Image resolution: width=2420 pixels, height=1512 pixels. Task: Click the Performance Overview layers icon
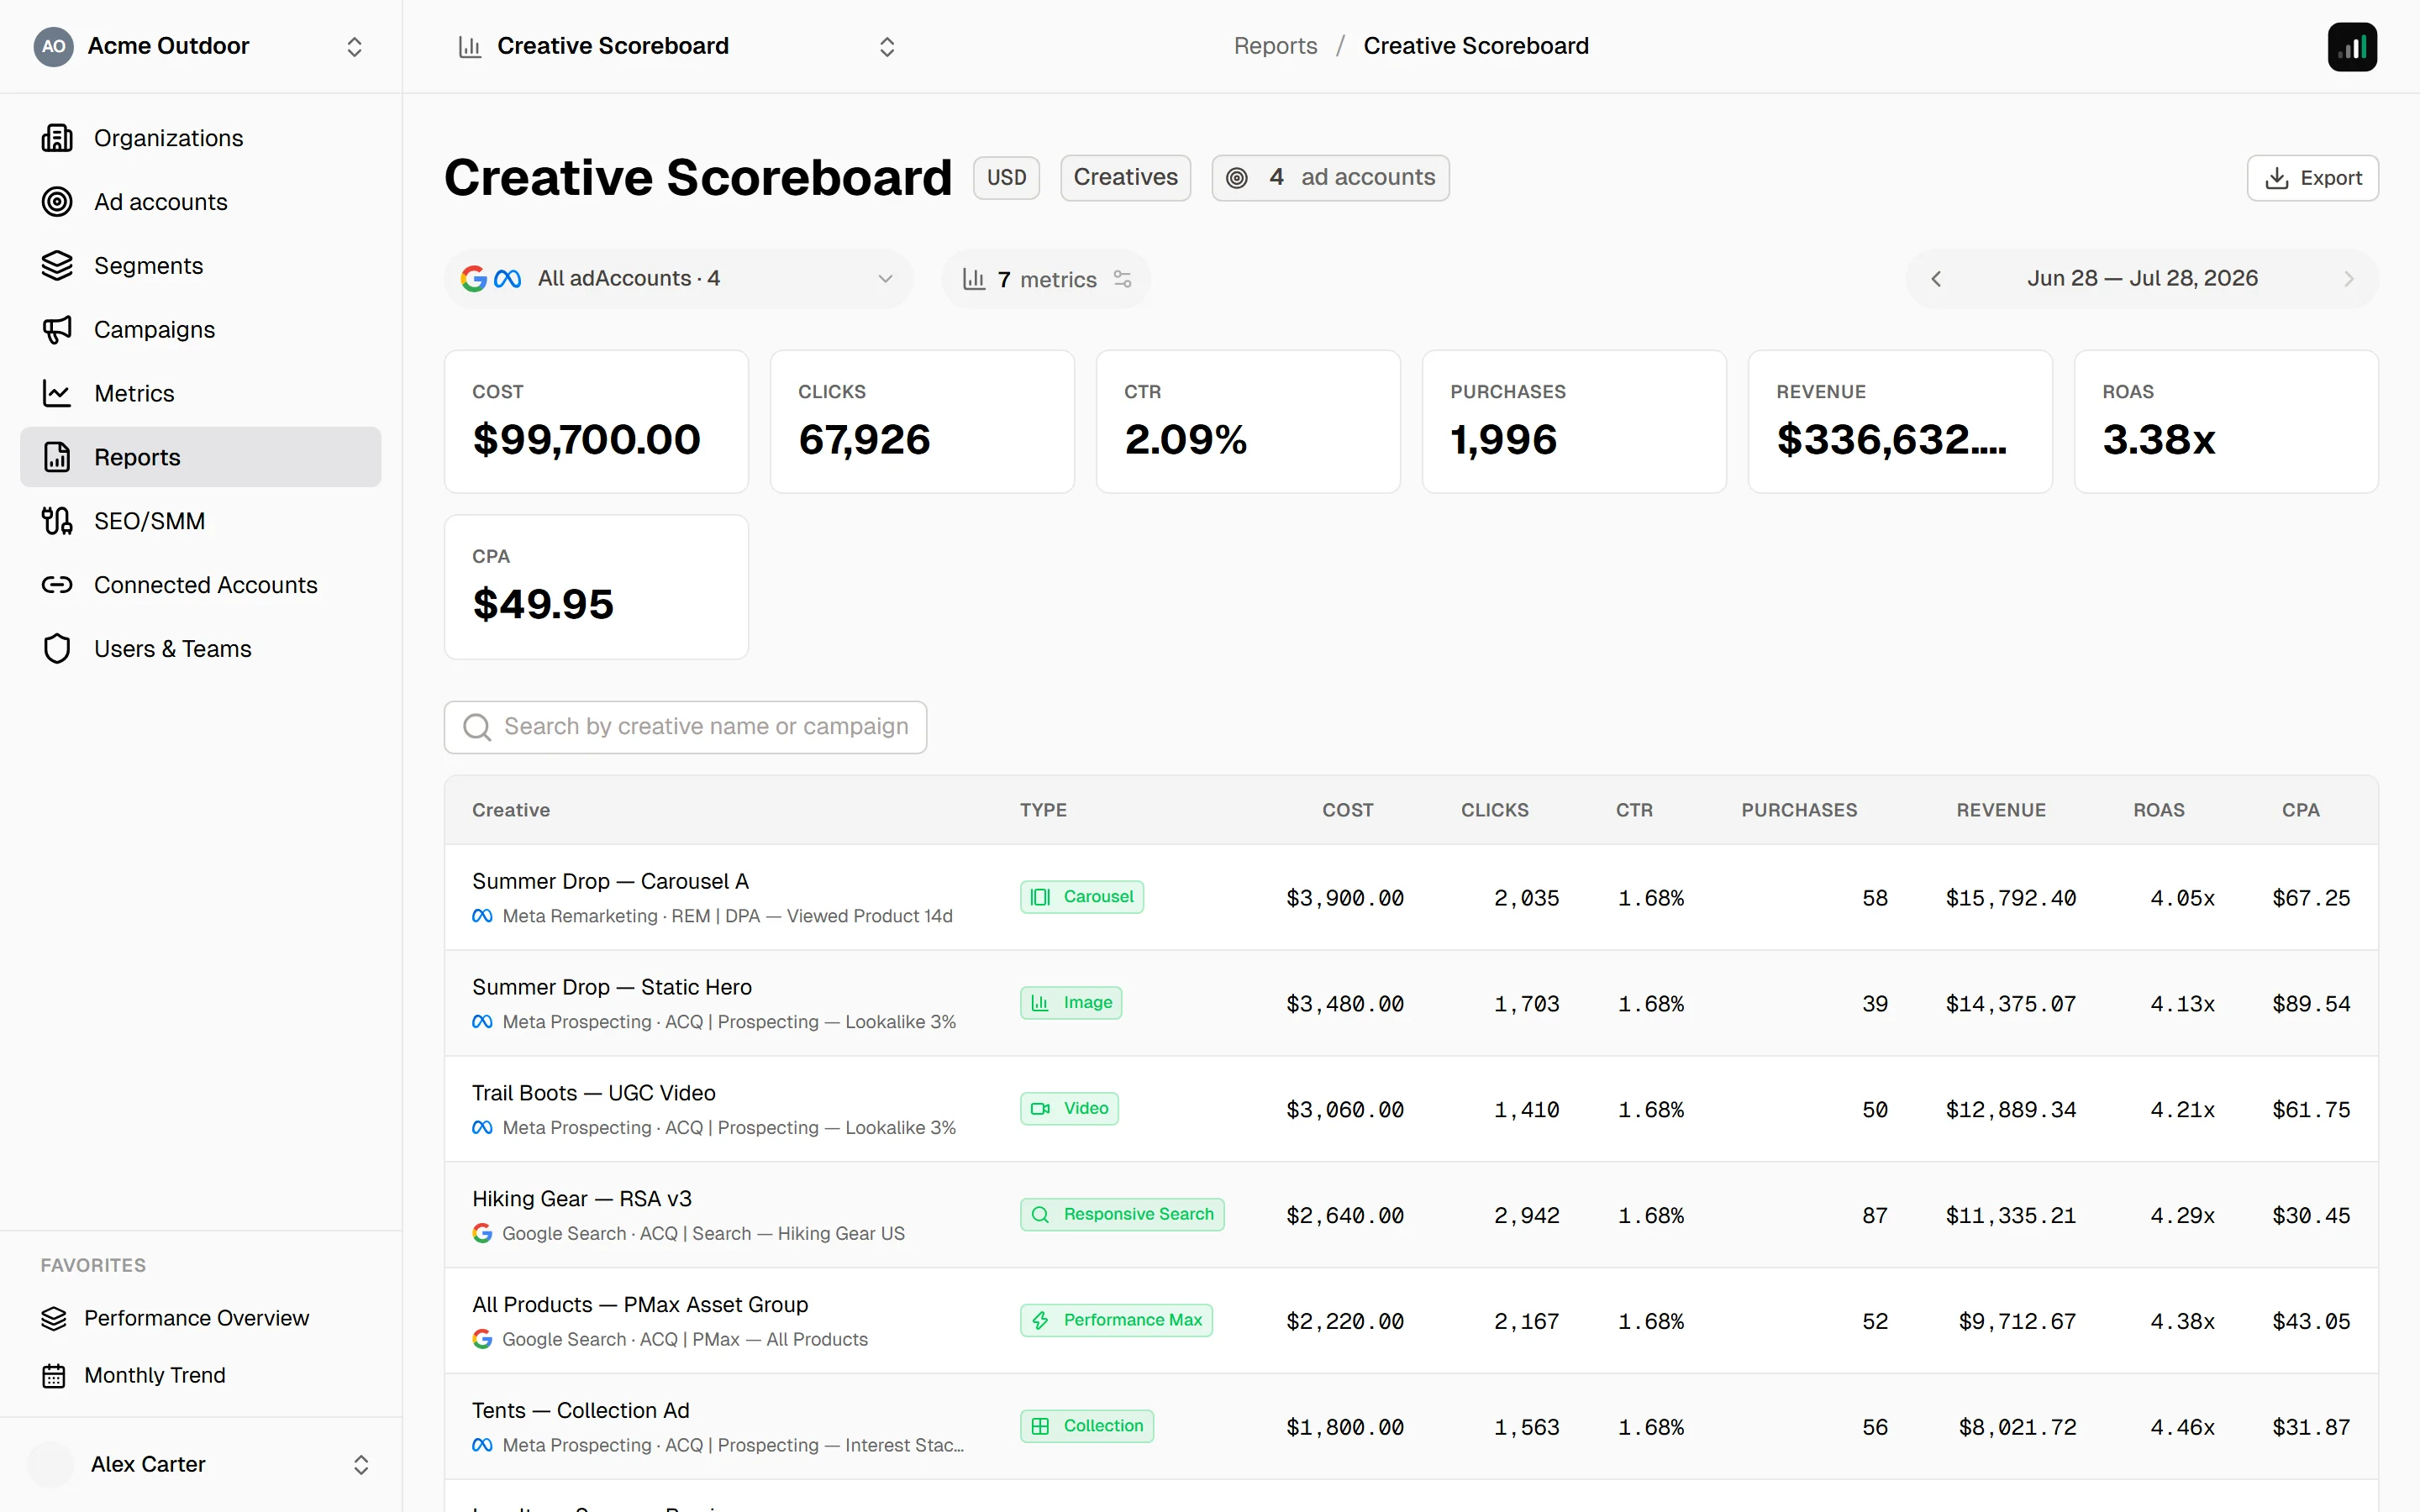pyautogui.click(x=54, y=1319)
